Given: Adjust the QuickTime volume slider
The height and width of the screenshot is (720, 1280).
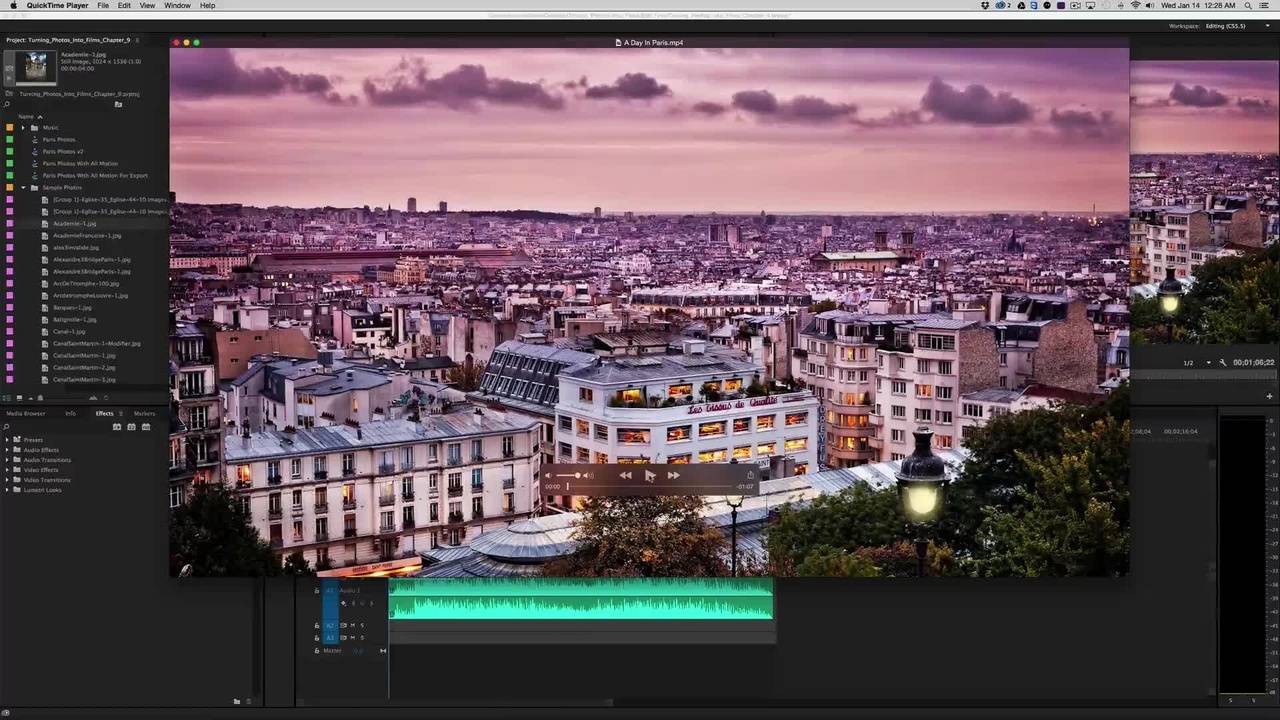Looking at the screenshot, I should click(568, 475).
